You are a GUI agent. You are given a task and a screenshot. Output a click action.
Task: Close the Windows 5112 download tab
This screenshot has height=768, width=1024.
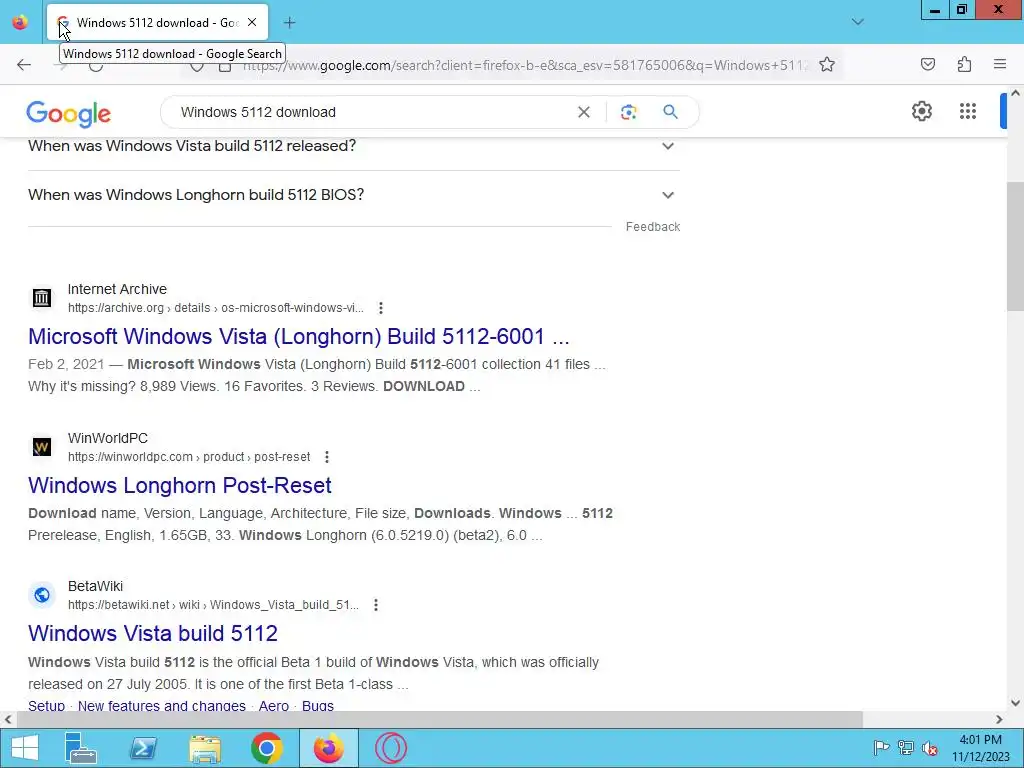click(x=252, y=22)
